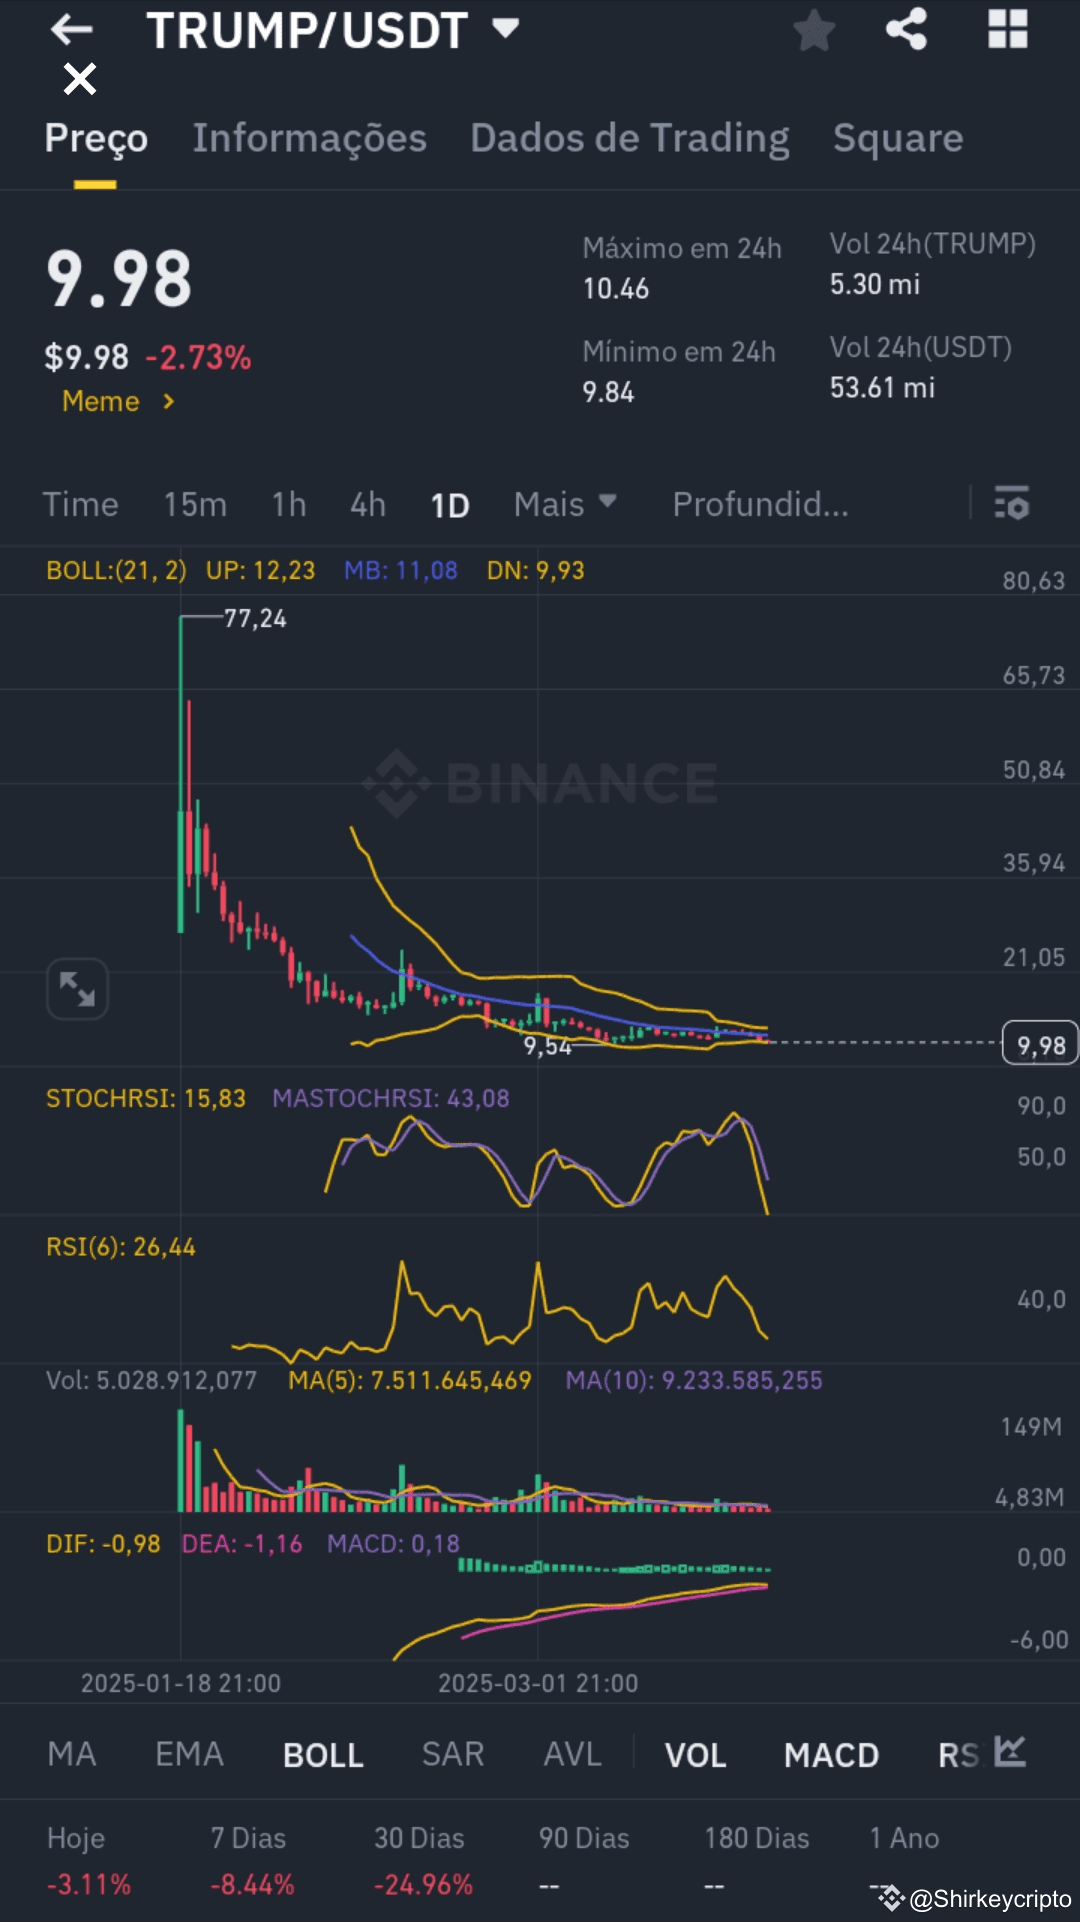Toggle the MACD sub-indicator

point(831,1755)
